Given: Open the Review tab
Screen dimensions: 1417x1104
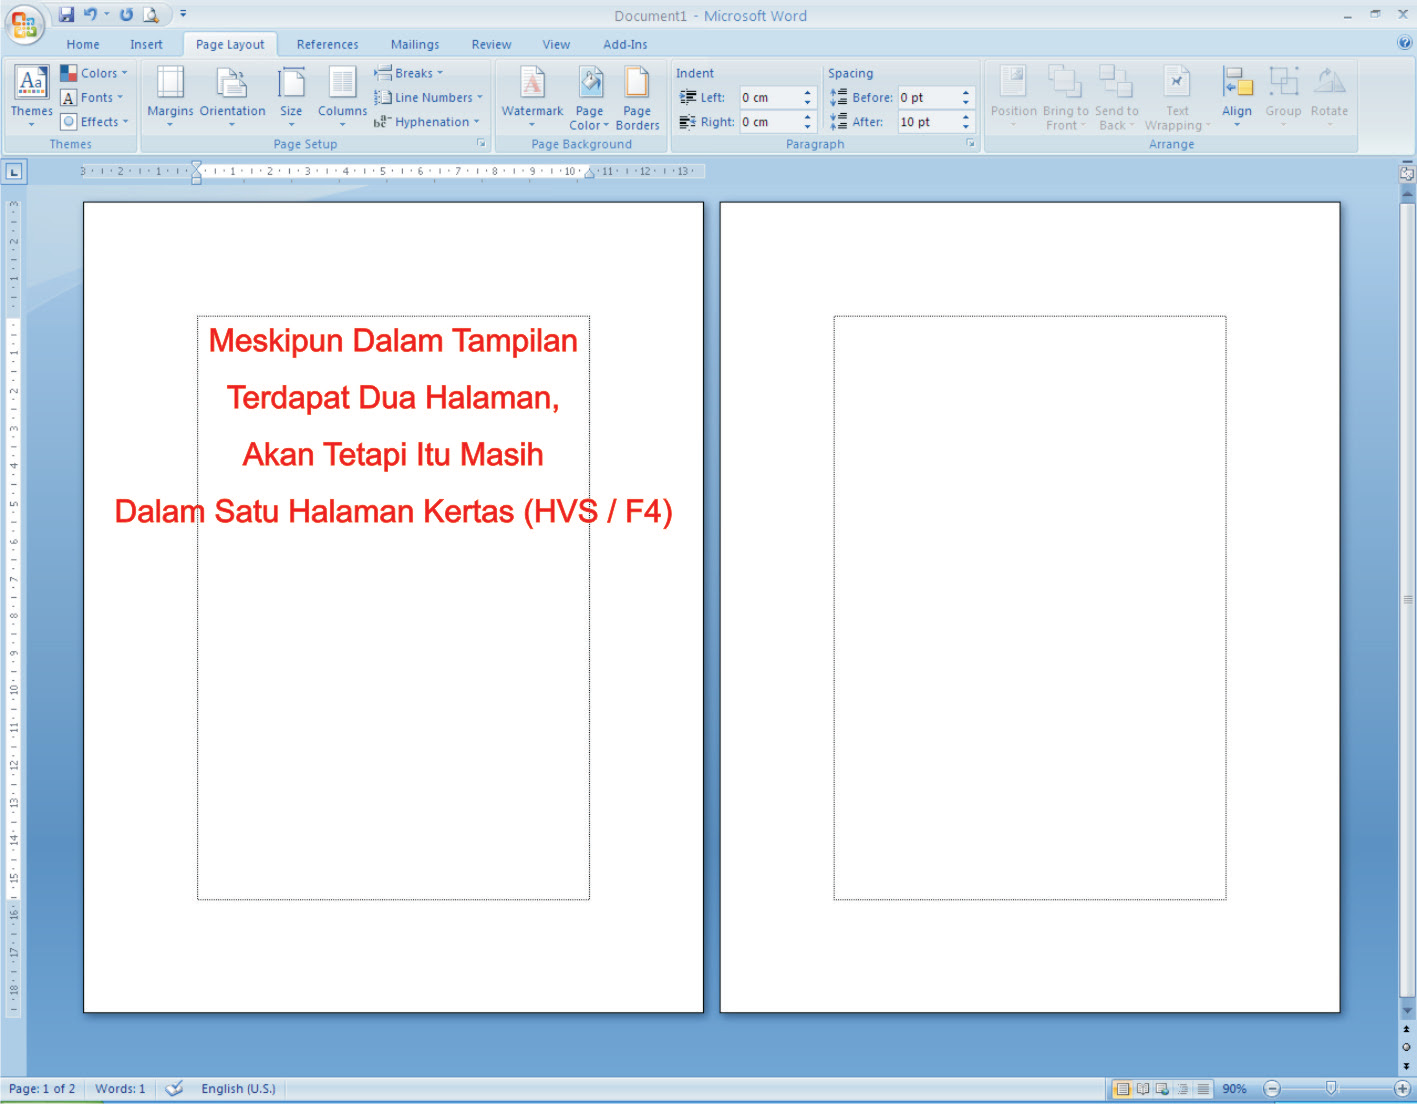Looking at the screenshot, I should pos(491,45).
